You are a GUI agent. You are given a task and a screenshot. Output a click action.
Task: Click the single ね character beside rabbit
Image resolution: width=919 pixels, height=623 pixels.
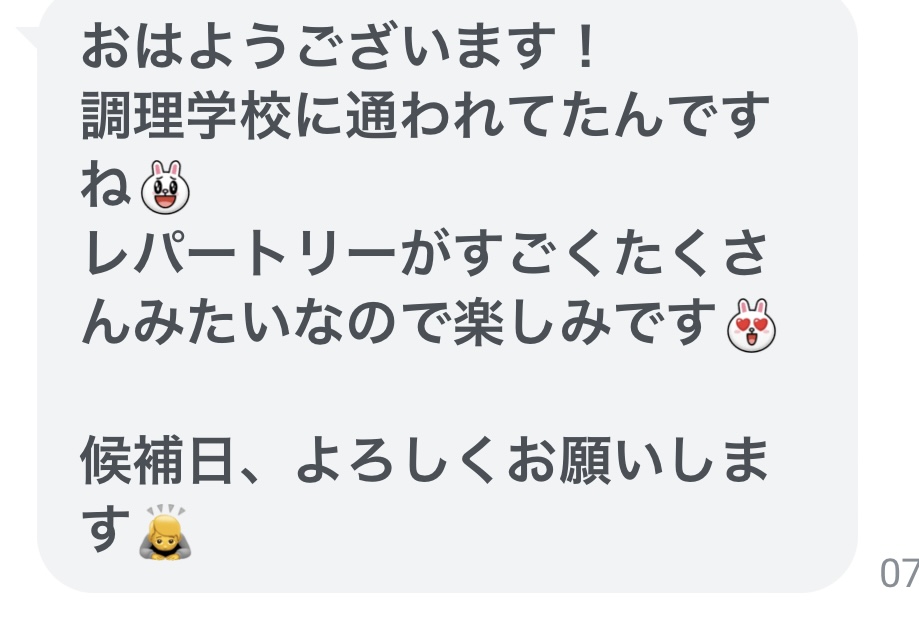tap(105, 185)
